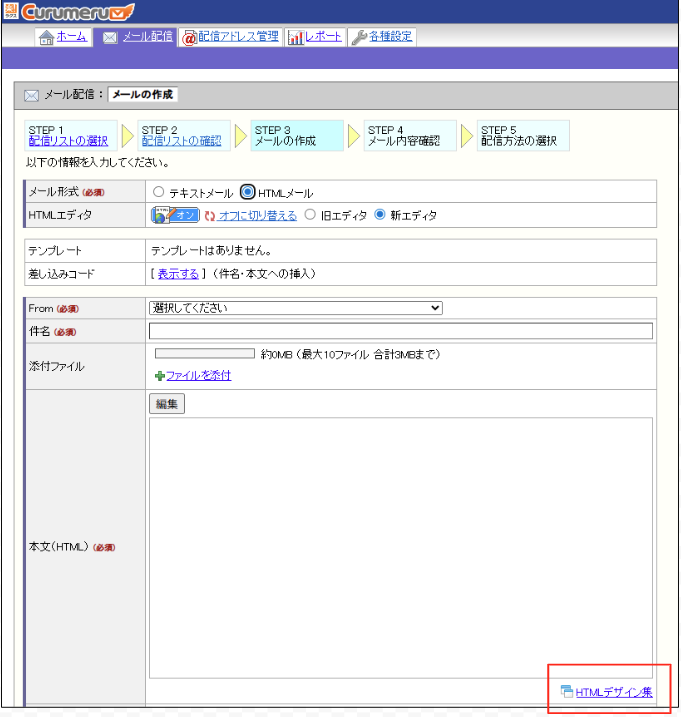The image size is (681, 717).
Task: Click the @ icon for 配信アドレス管理
Action: [x=189, y=37]
